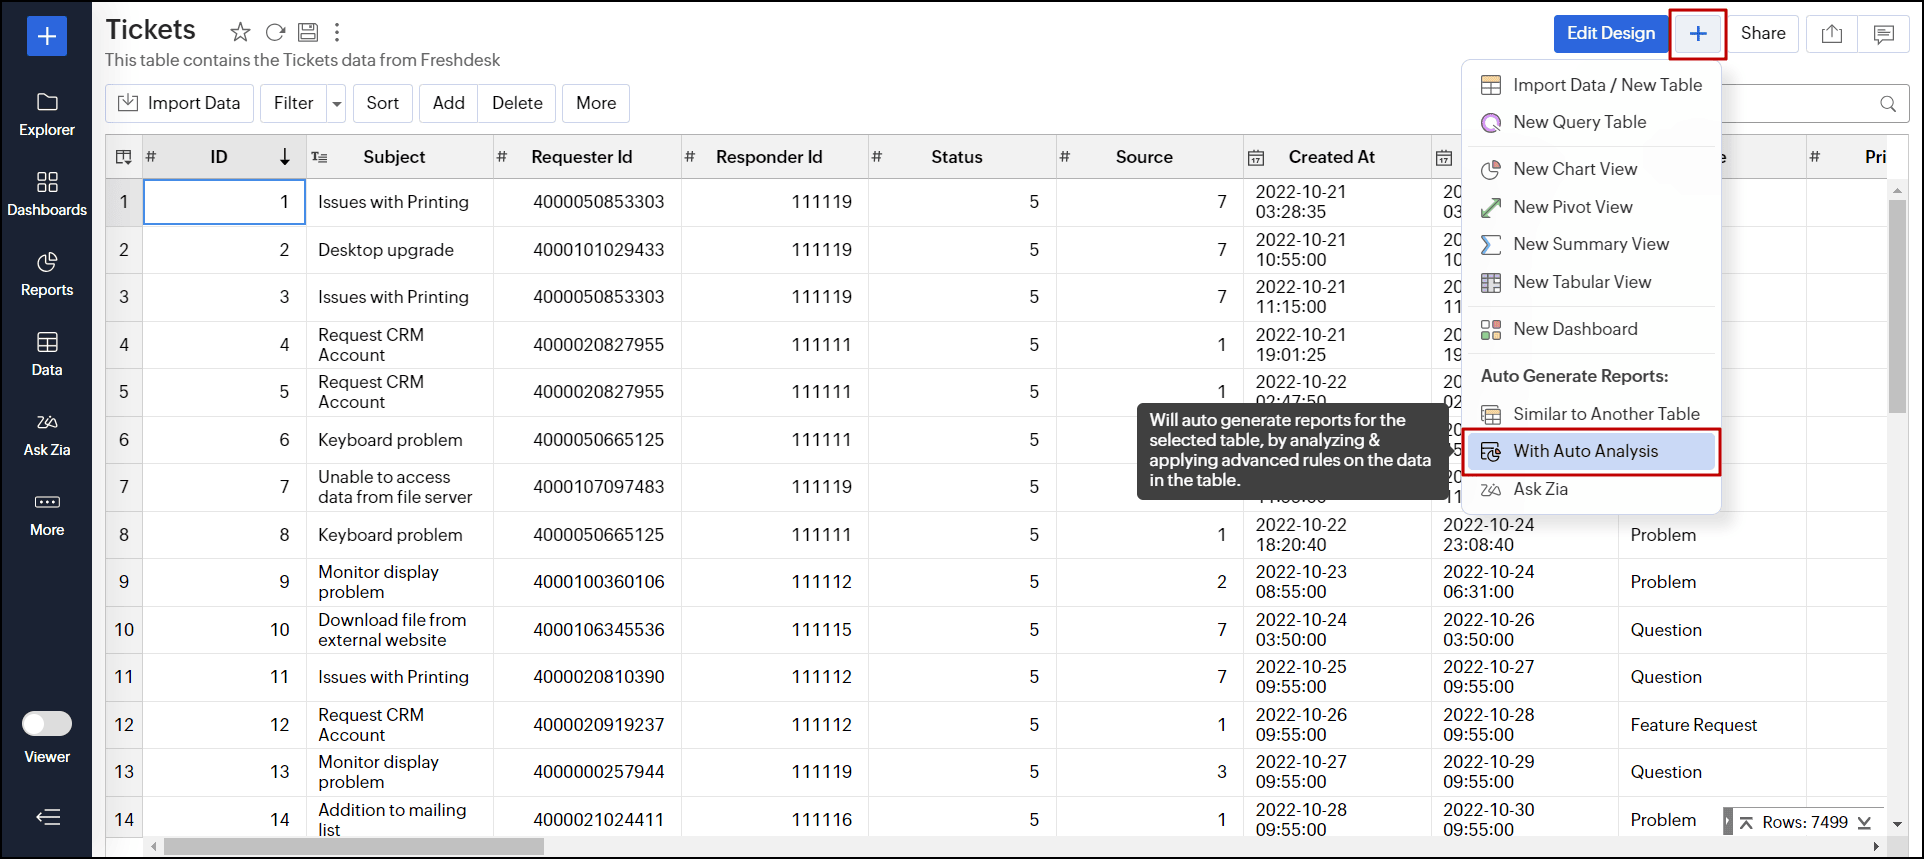
Task: Click the save disk icon
Action: [308, 32]
